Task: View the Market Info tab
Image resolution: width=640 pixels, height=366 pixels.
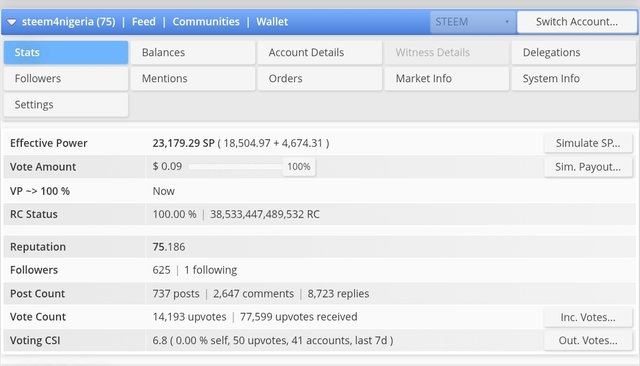Action: [447, 79]
